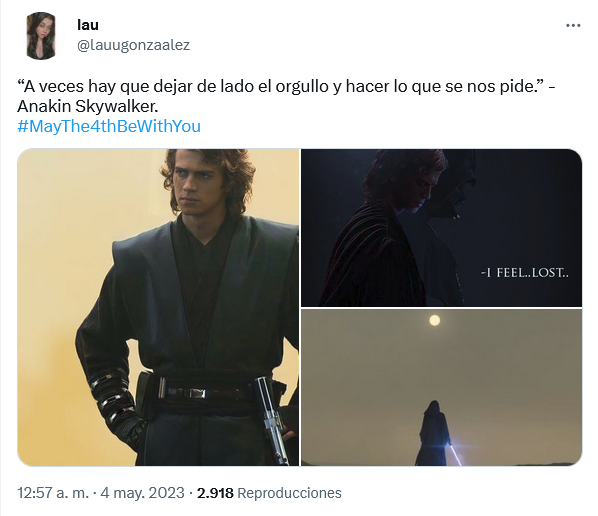View the dark top-right image with Vader
This screenshot has height=516, width=598.
[442, 228]
